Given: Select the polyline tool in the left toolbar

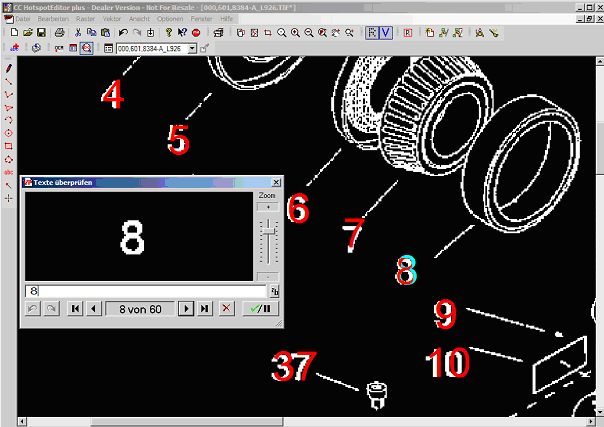Looking at the screenshot, I should pyautogui.click(x=8, y=94).
